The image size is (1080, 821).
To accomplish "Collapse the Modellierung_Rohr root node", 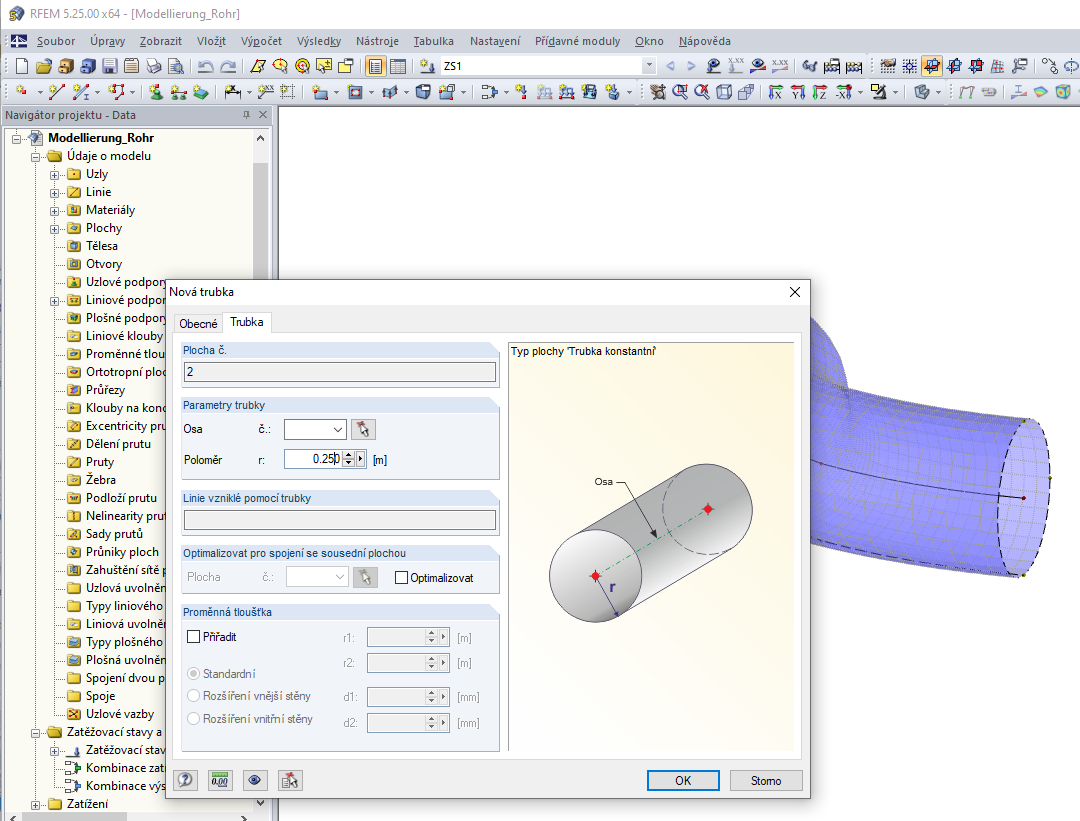I will (16, 139).
